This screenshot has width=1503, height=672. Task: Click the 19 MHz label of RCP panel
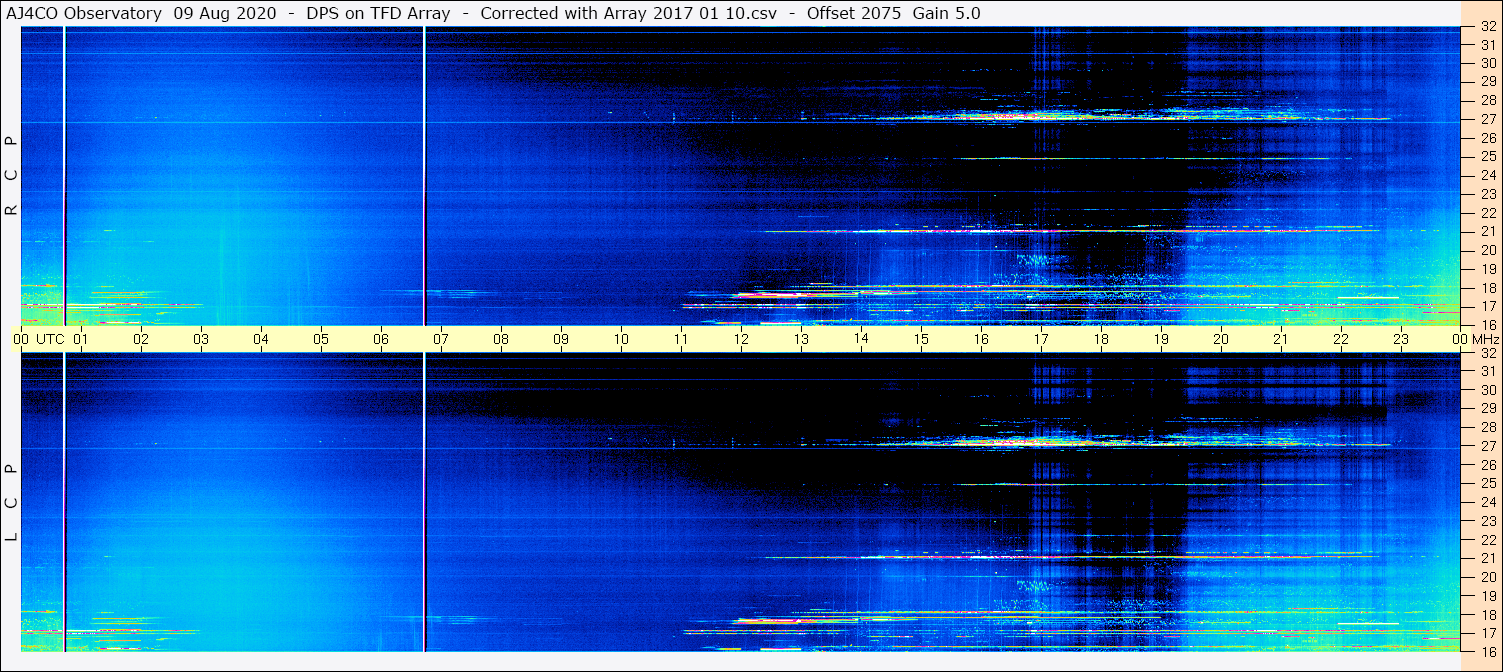click(x=1488, y=269)
